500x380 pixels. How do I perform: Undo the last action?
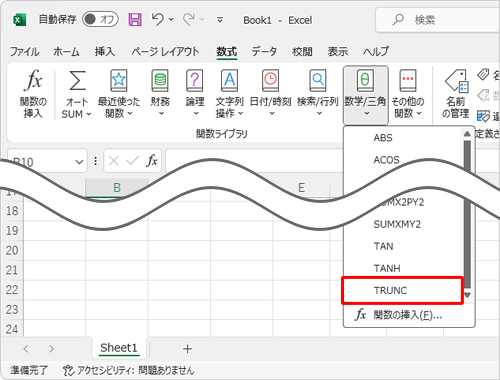click(x=157, y=19)
